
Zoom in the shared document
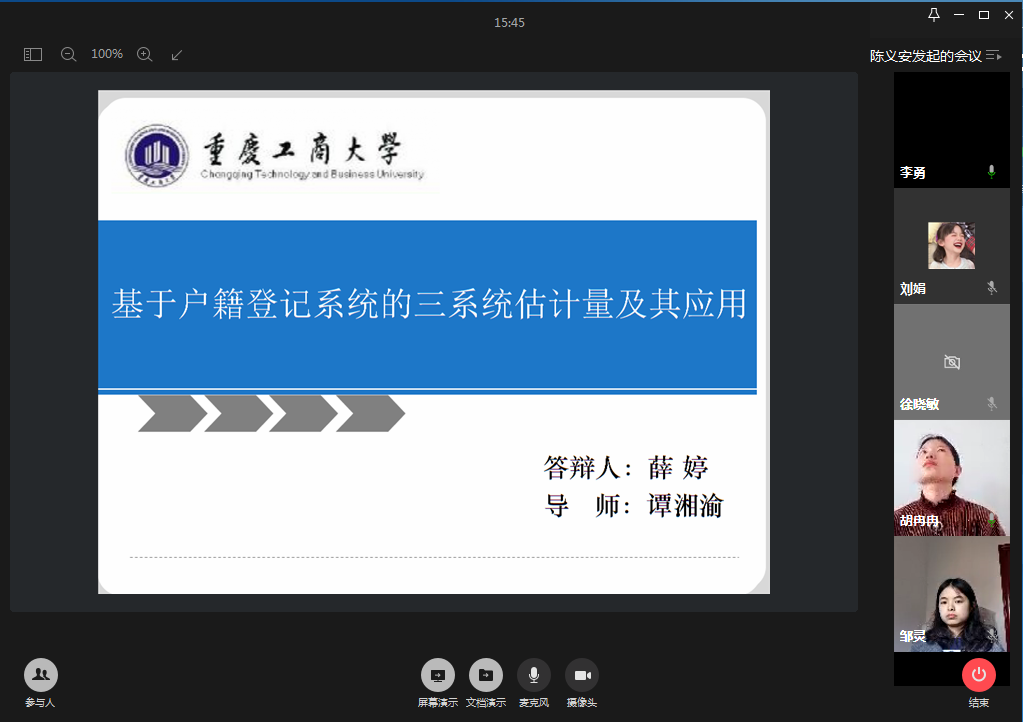(144, 55)
